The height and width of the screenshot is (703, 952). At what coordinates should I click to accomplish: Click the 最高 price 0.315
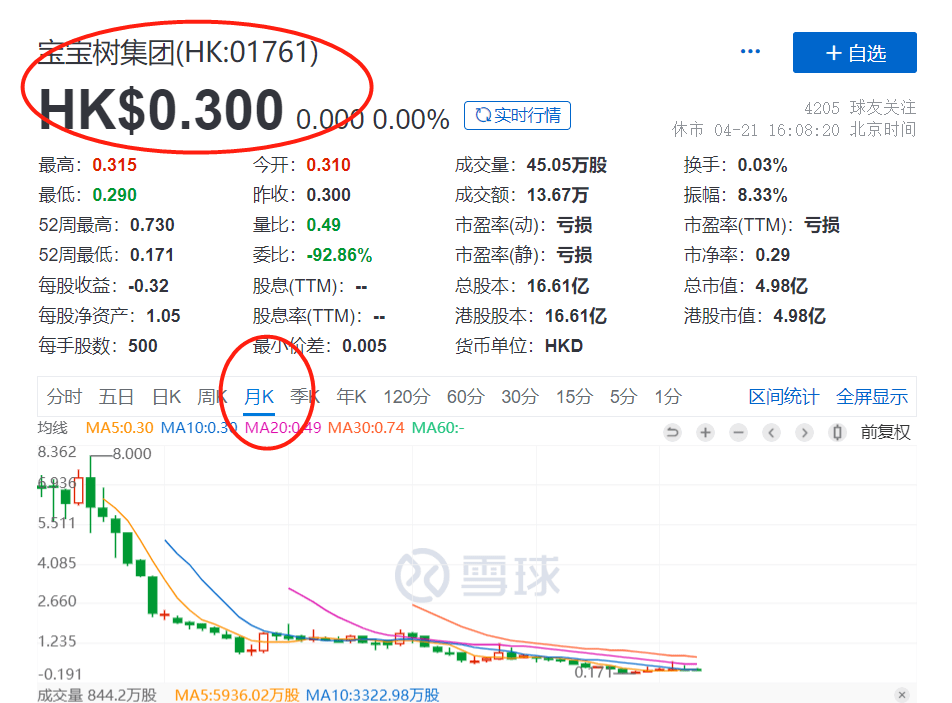114,165
